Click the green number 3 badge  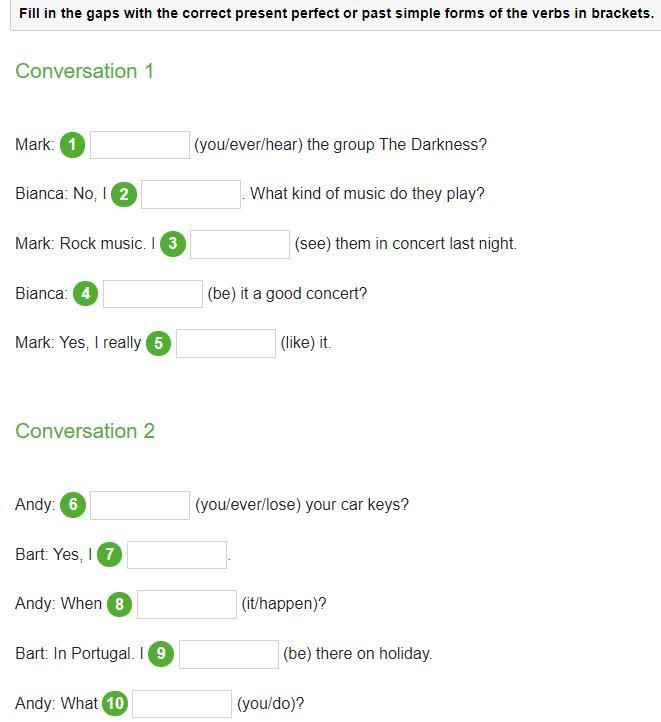tap(173, 244)
